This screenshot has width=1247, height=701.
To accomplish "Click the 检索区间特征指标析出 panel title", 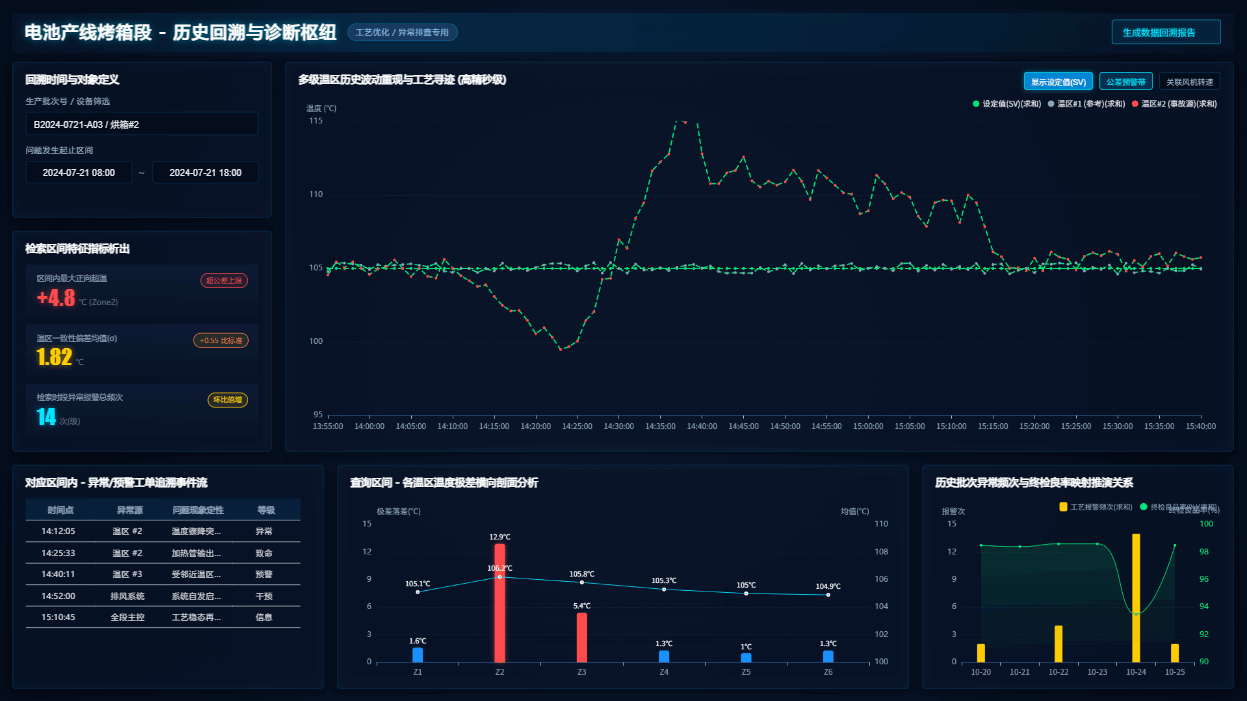I will point(77,248).
